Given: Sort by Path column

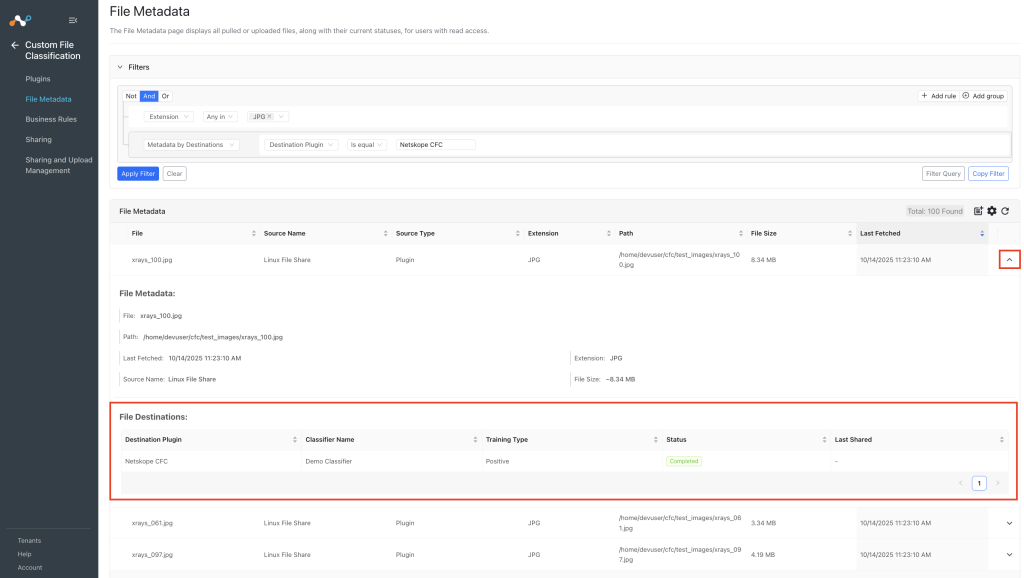Looking at the screenshot, I should (x=741, y=233).
